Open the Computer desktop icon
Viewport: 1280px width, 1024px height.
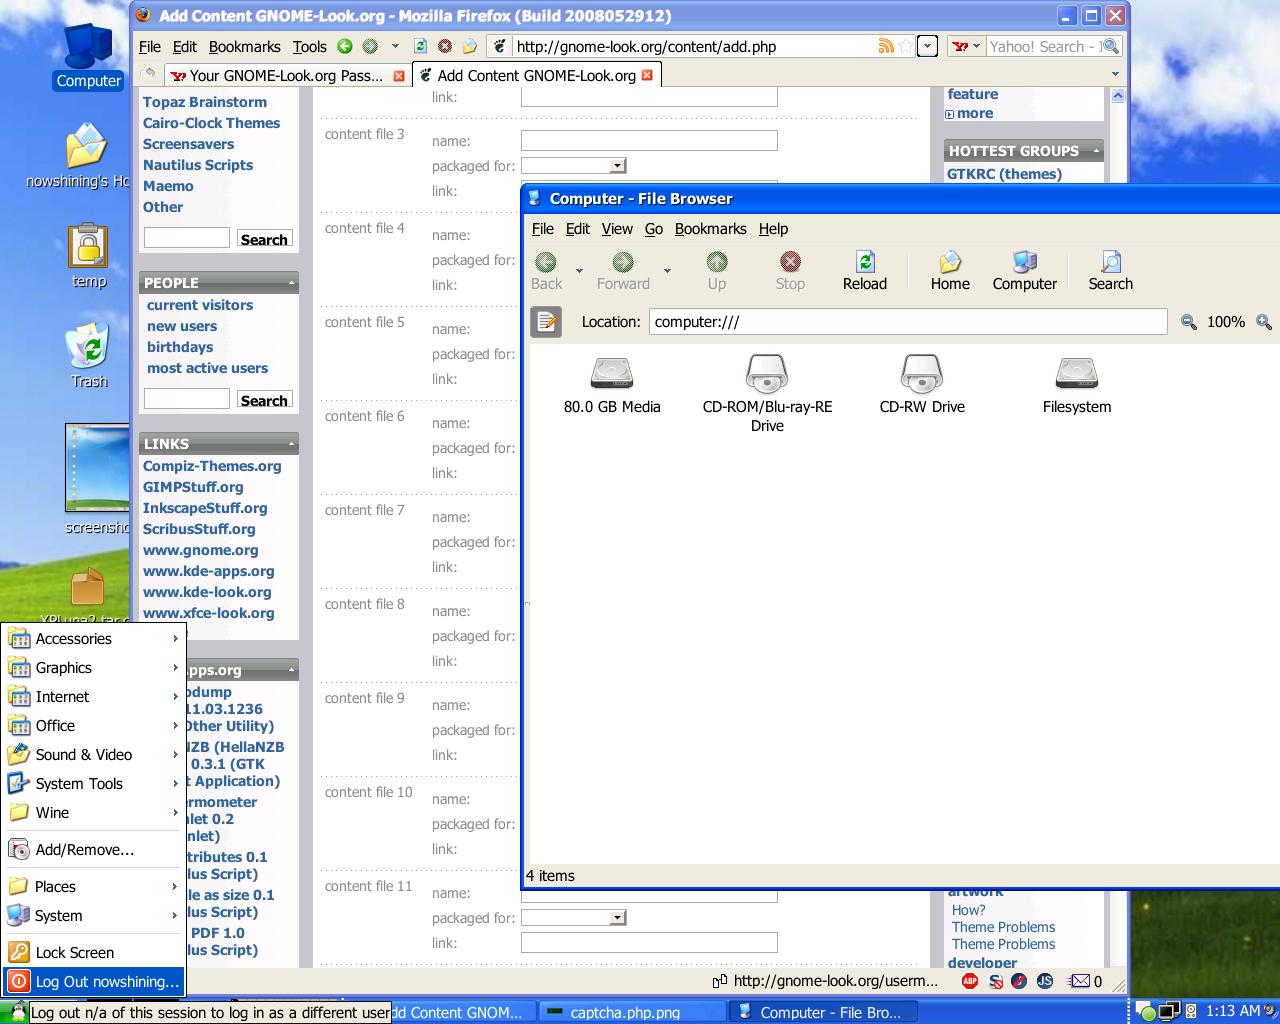click(x=89, y=57)
